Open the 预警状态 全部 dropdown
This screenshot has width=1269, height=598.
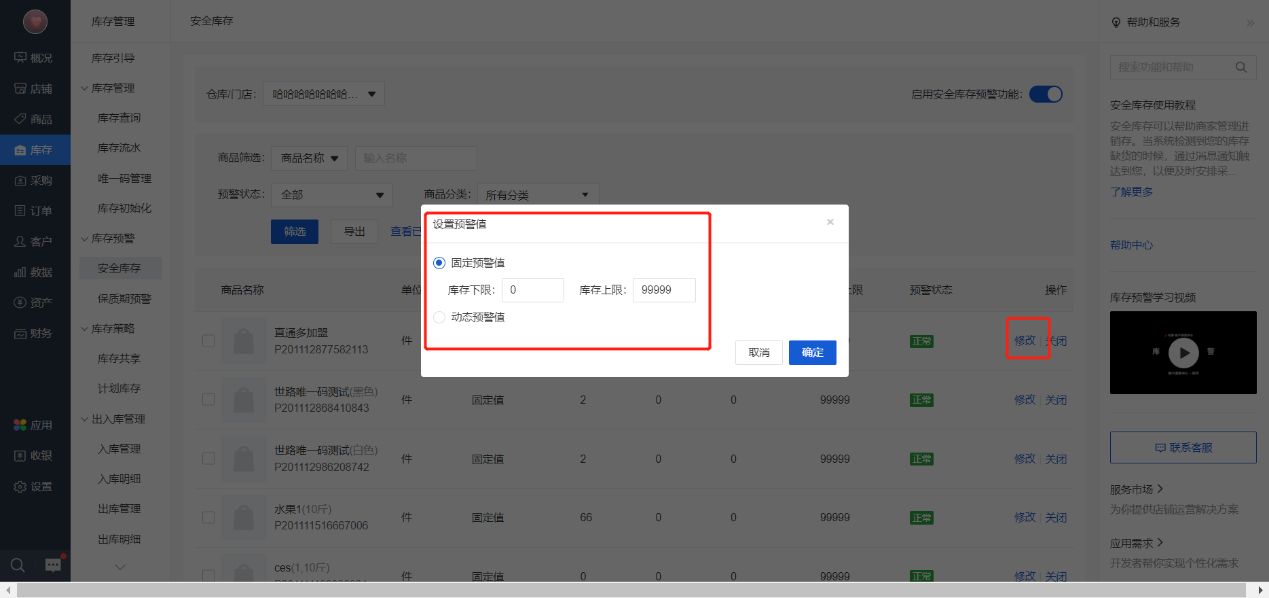pyautogui.click(x=332, y=195)
